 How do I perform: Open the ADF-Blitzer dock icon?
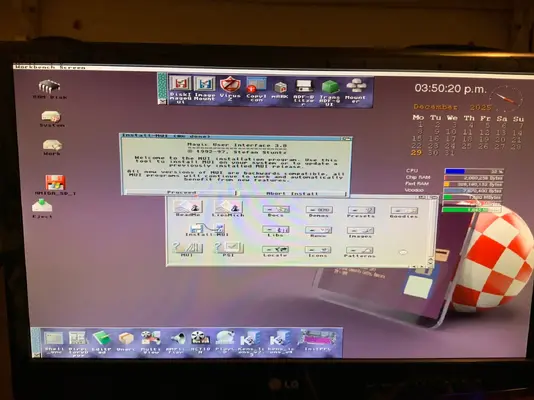[x=304, y=92]
